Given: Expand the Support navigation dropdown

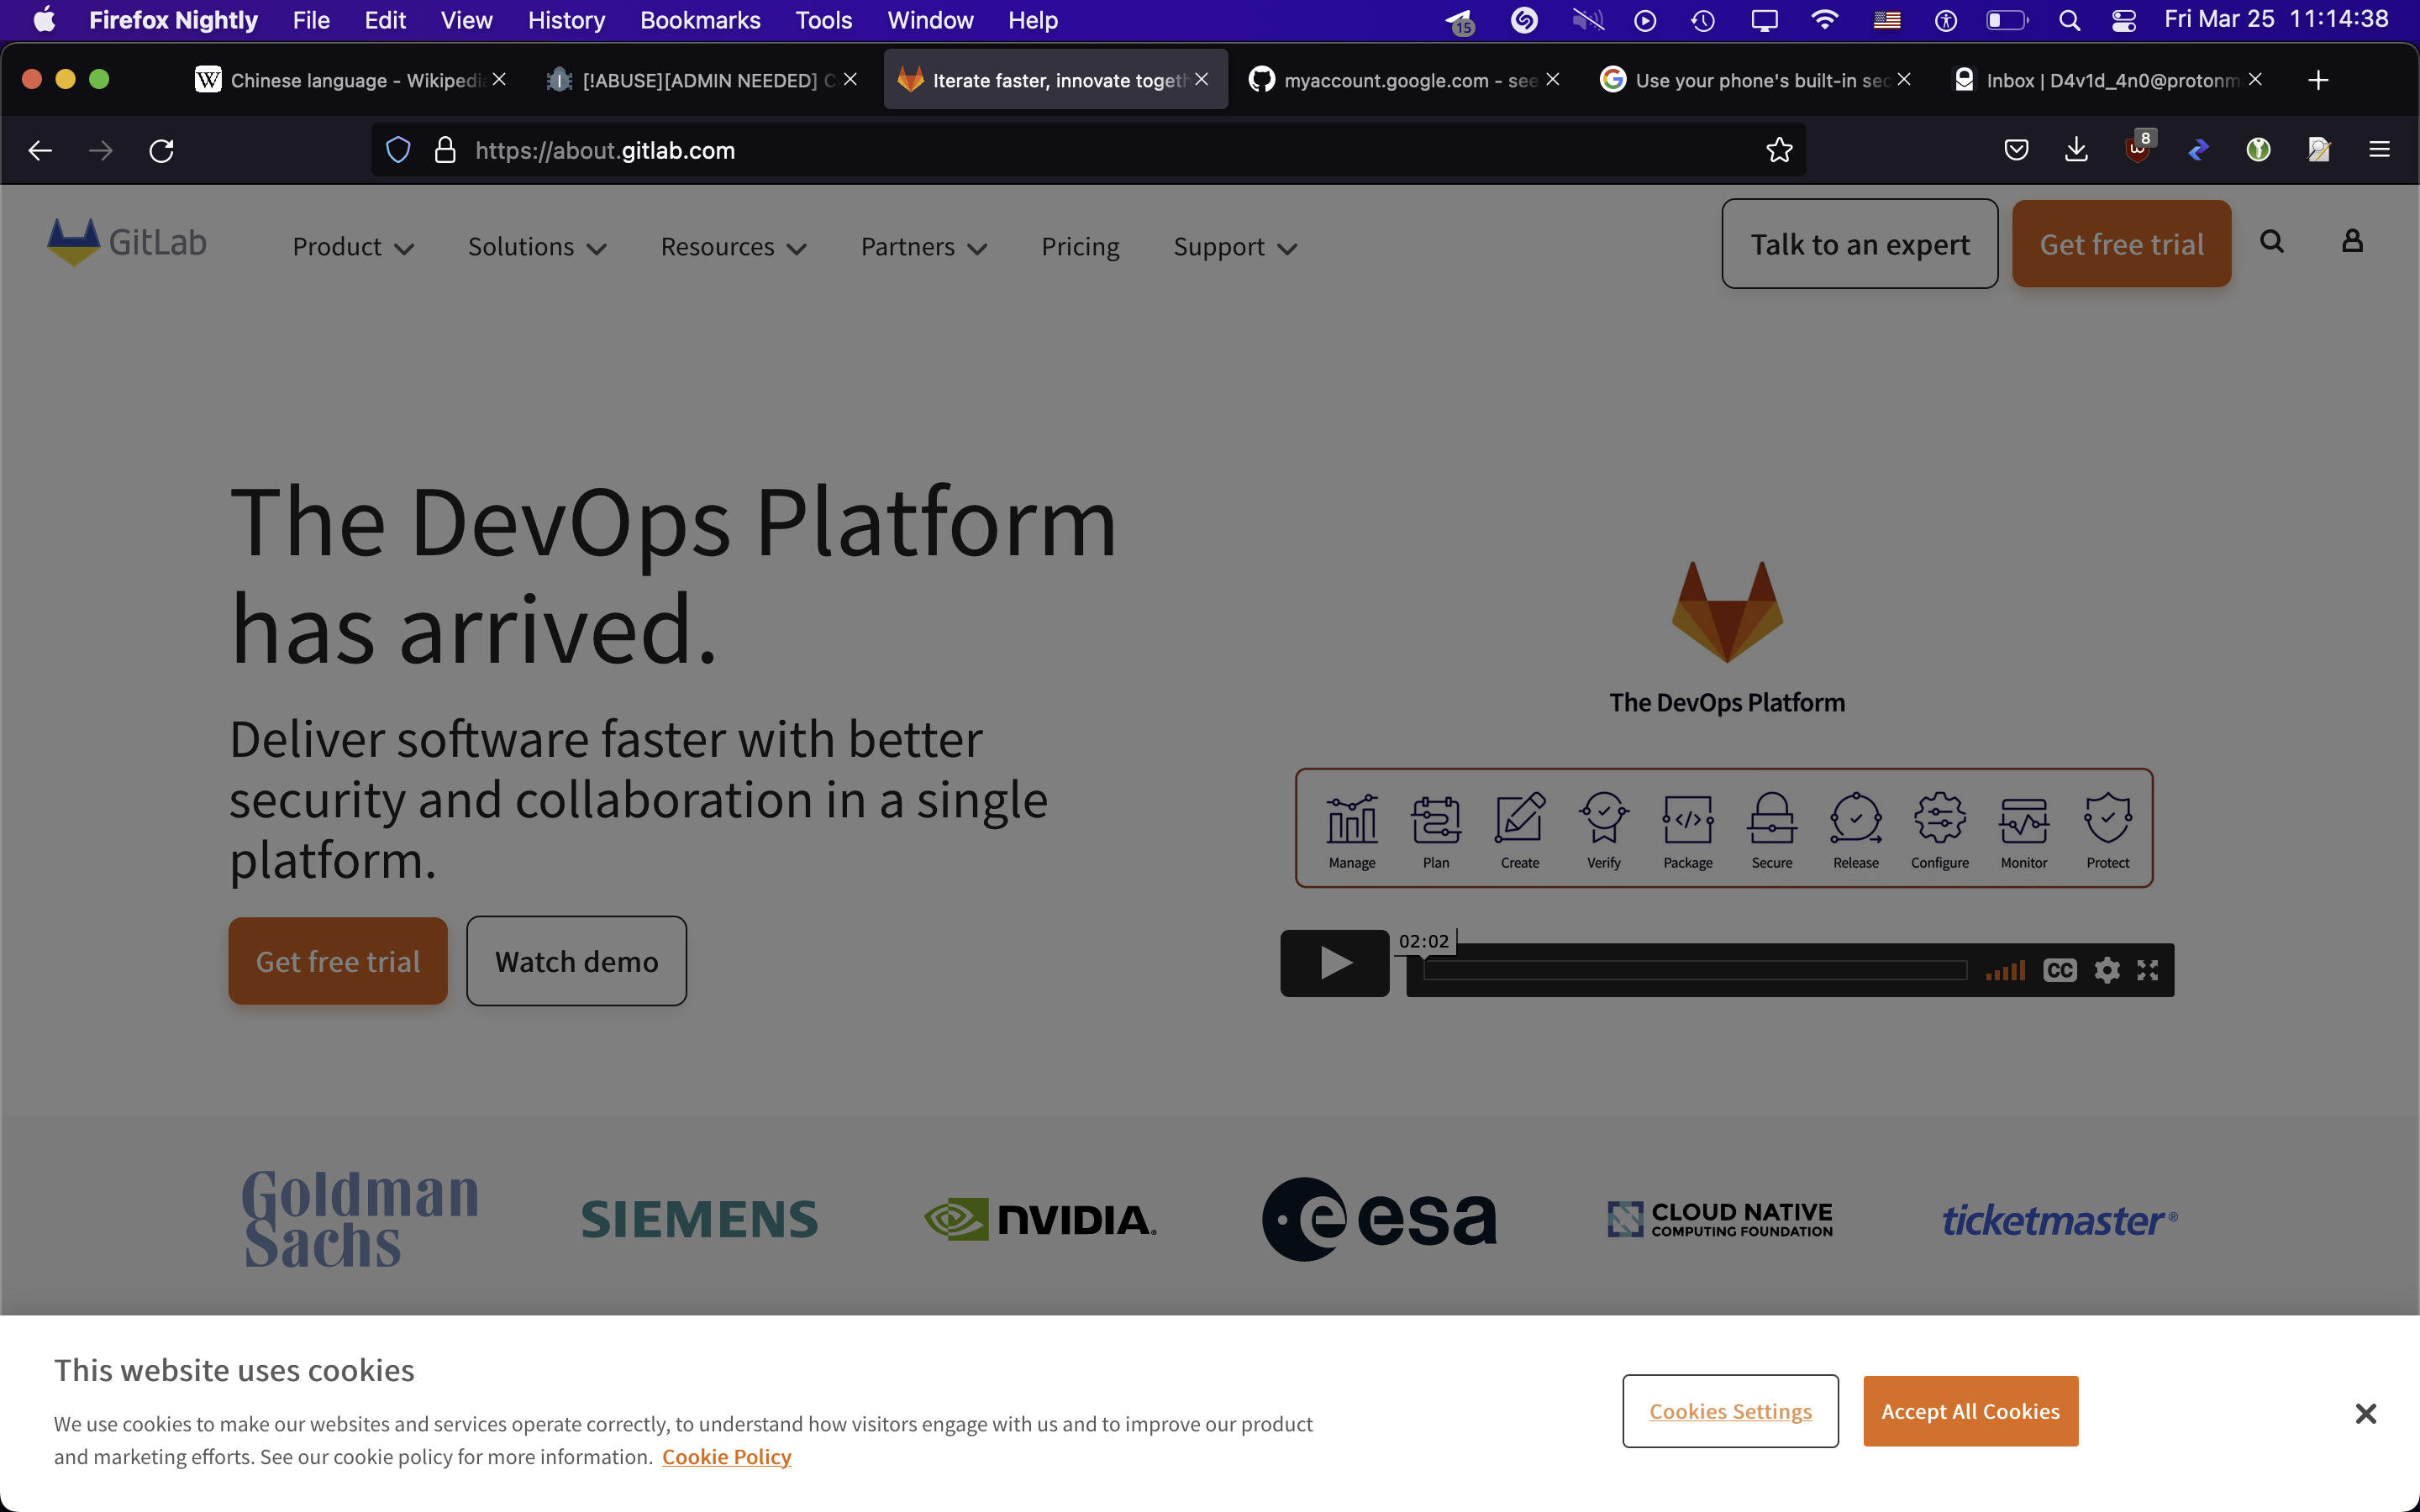Looking at the screenshot, I should click(x=1235, y=247).
